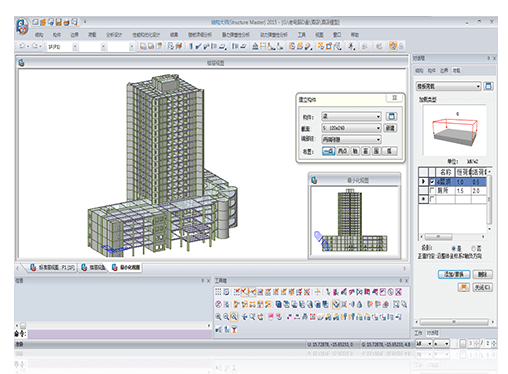Switch to last tab under the model view
508x374 pixels.
point(126,267)
